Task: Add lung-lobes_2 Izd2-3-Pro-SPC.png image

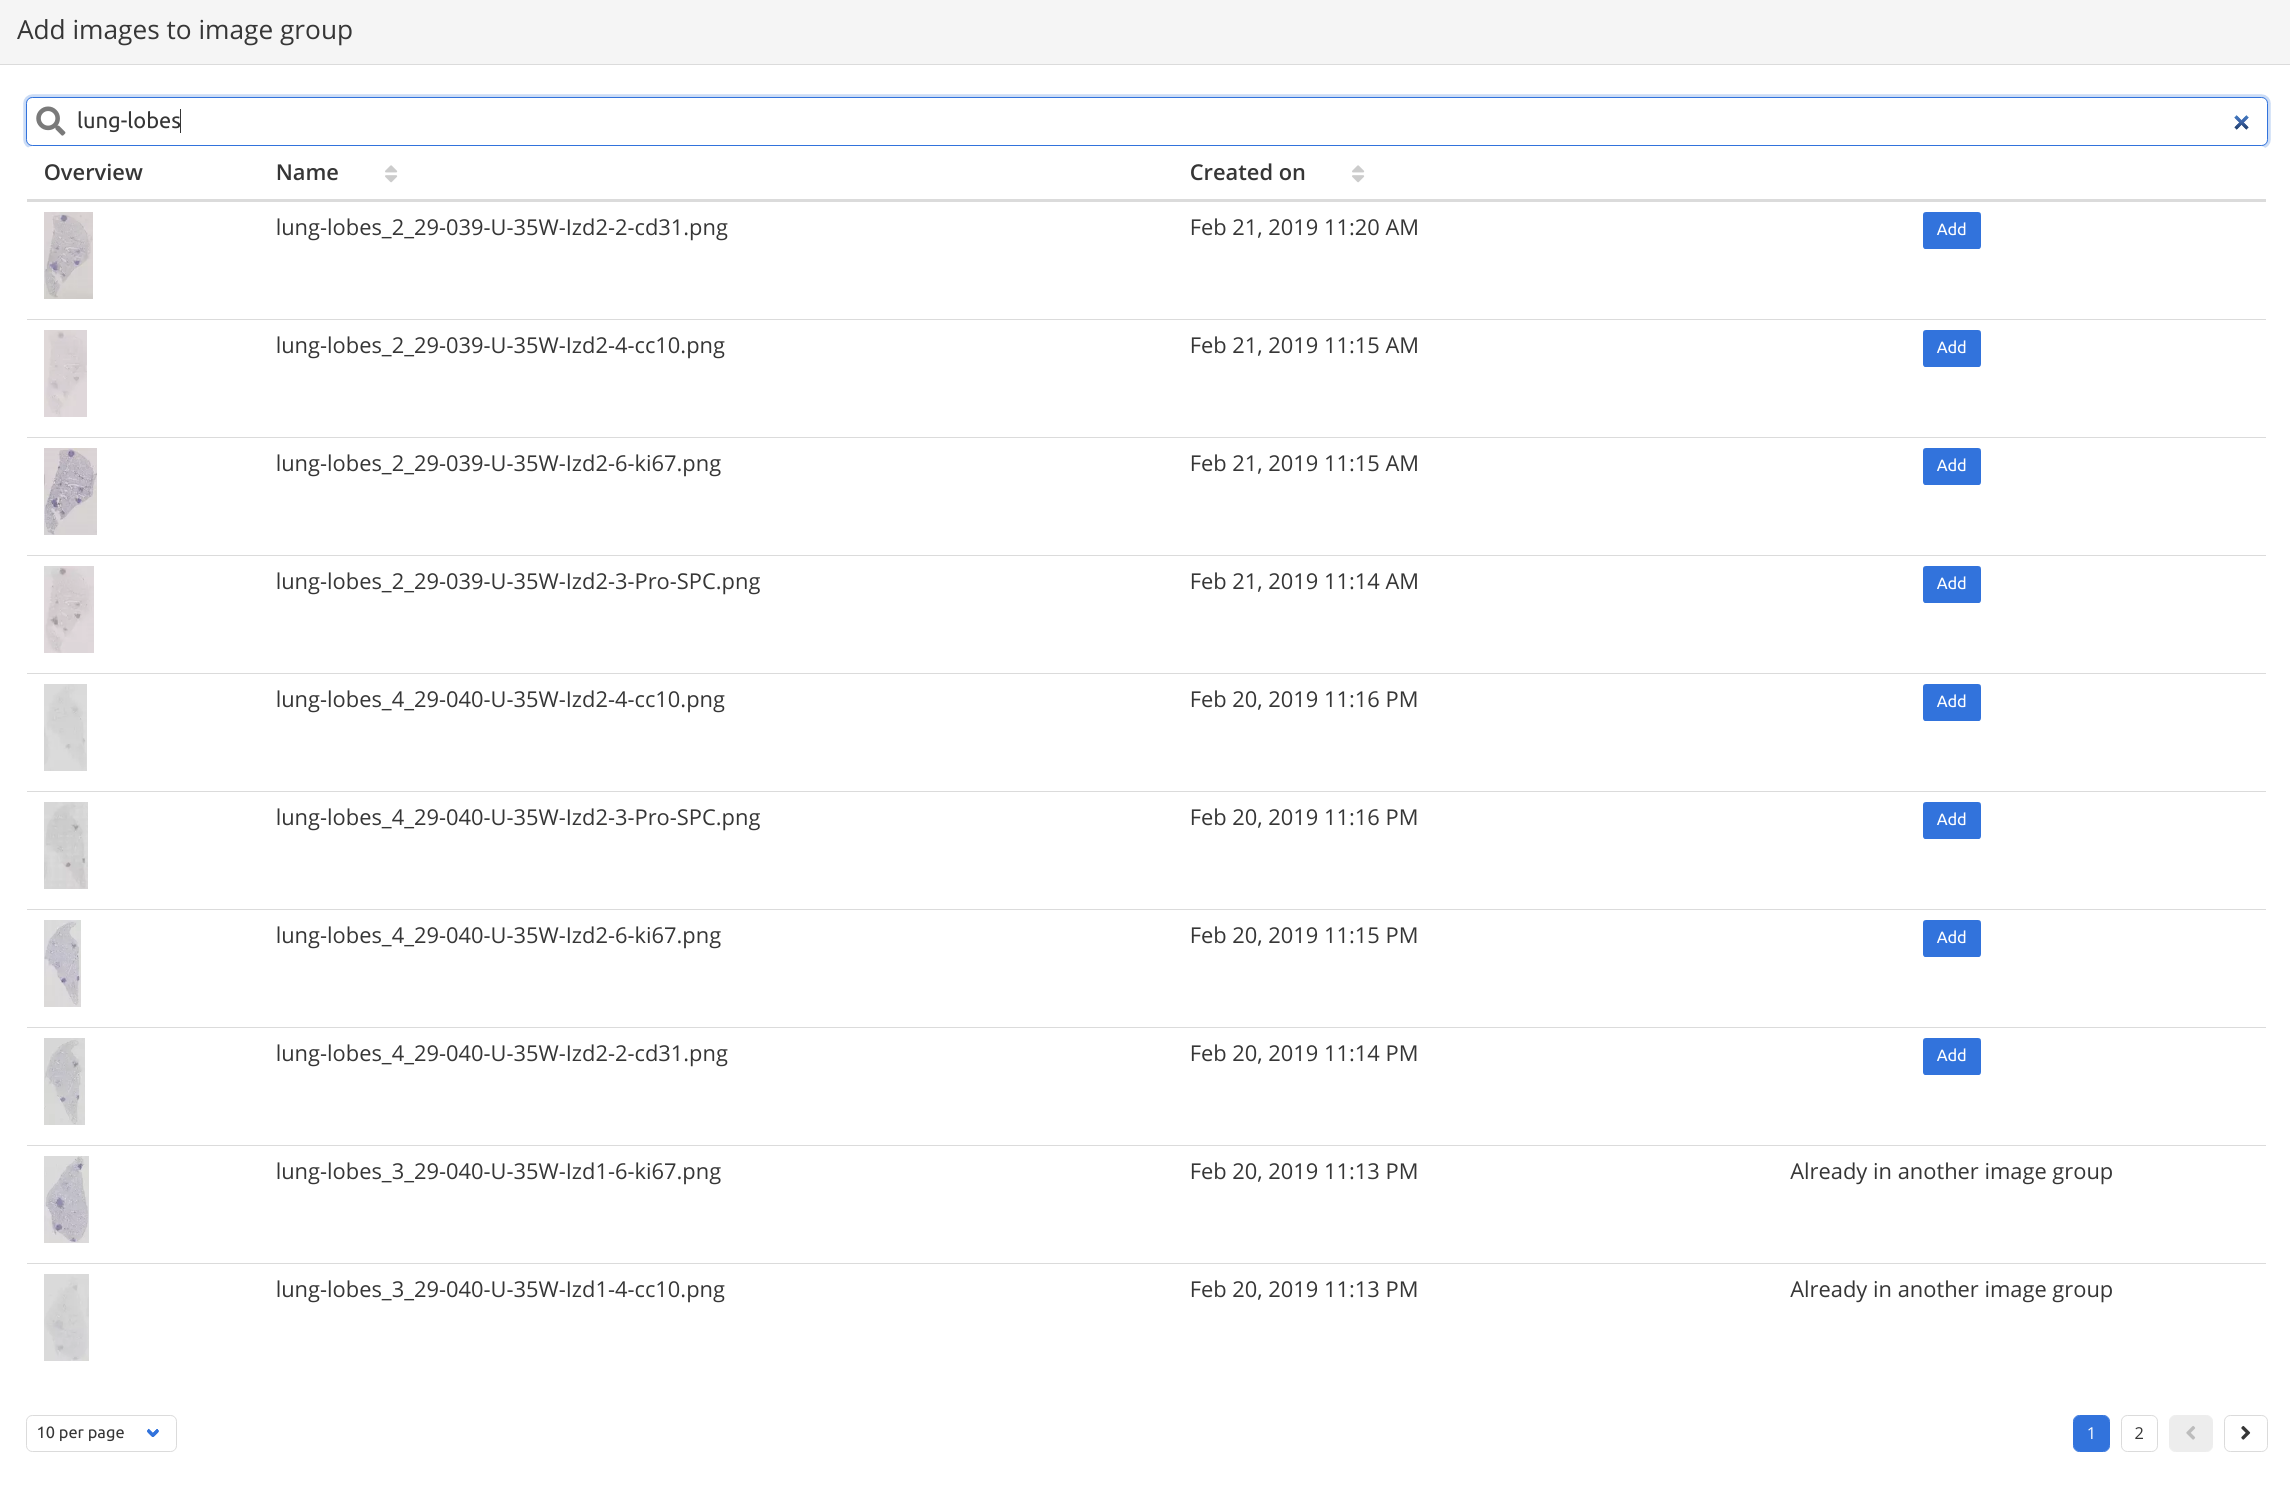Action: pyautogui.click(x=1951, y=584)
